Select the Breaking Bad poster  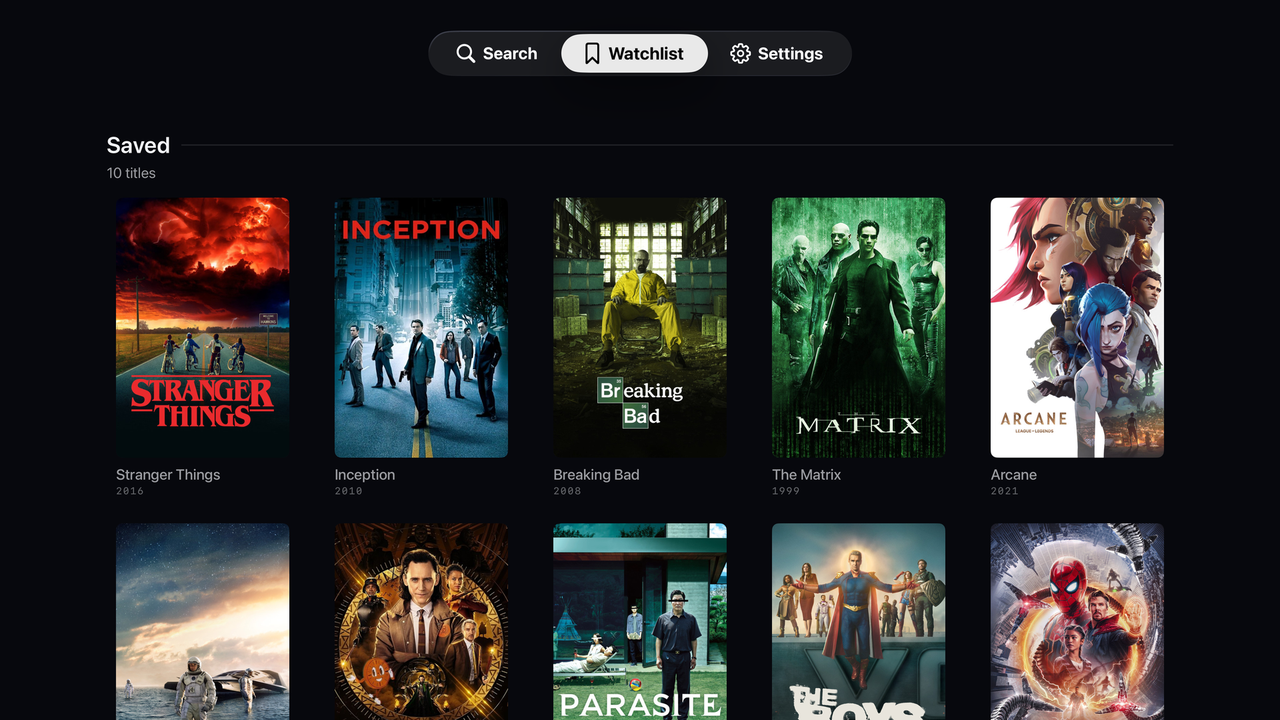point(640,327)
